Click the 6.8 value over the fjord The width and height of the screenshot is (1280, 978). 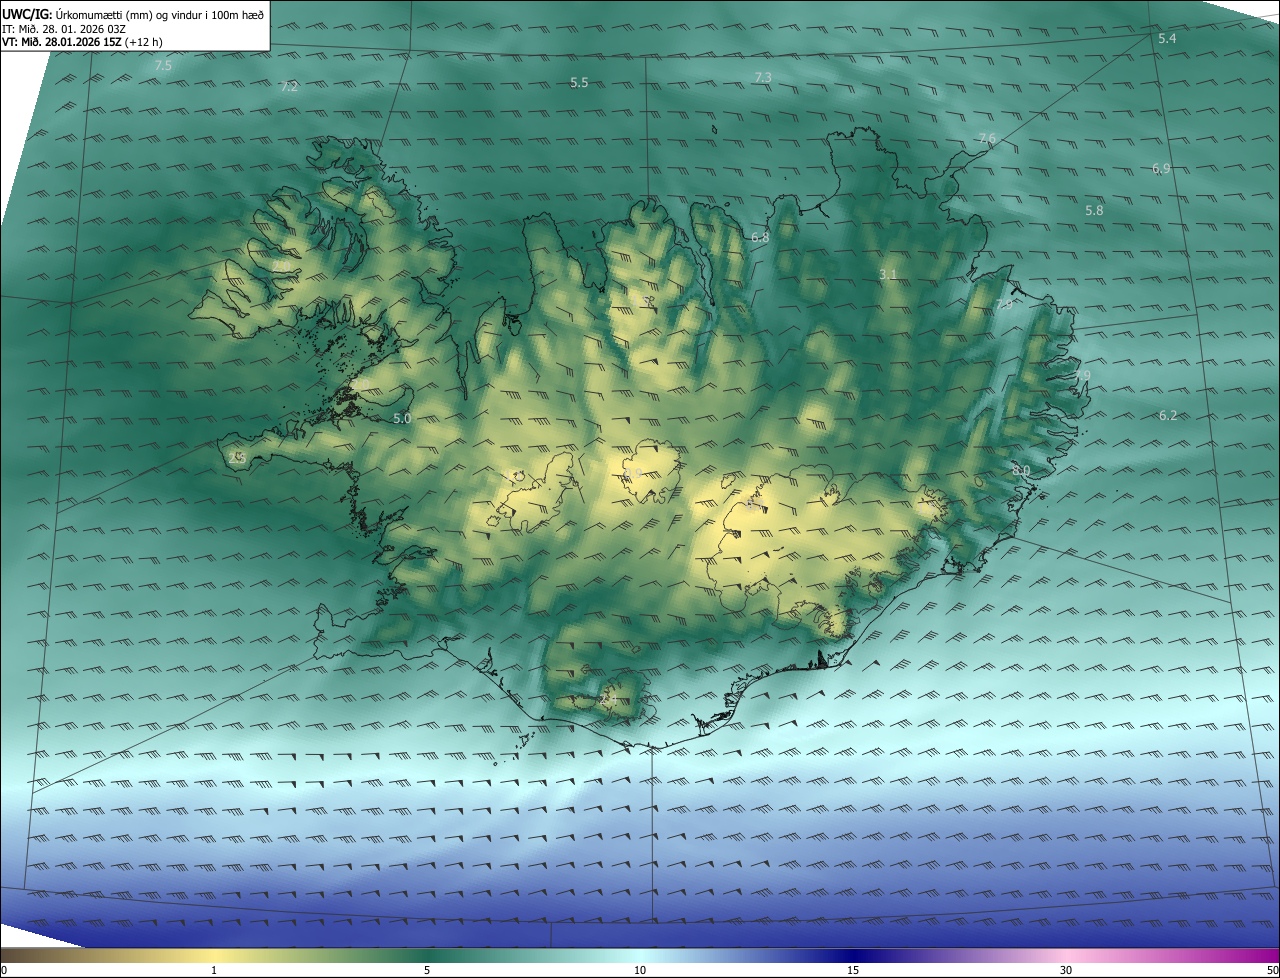760,238
